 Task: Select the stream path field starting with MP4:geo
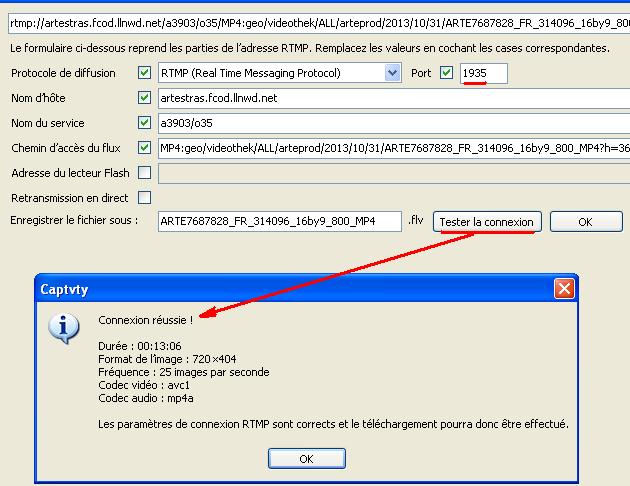tap(390, 148)
